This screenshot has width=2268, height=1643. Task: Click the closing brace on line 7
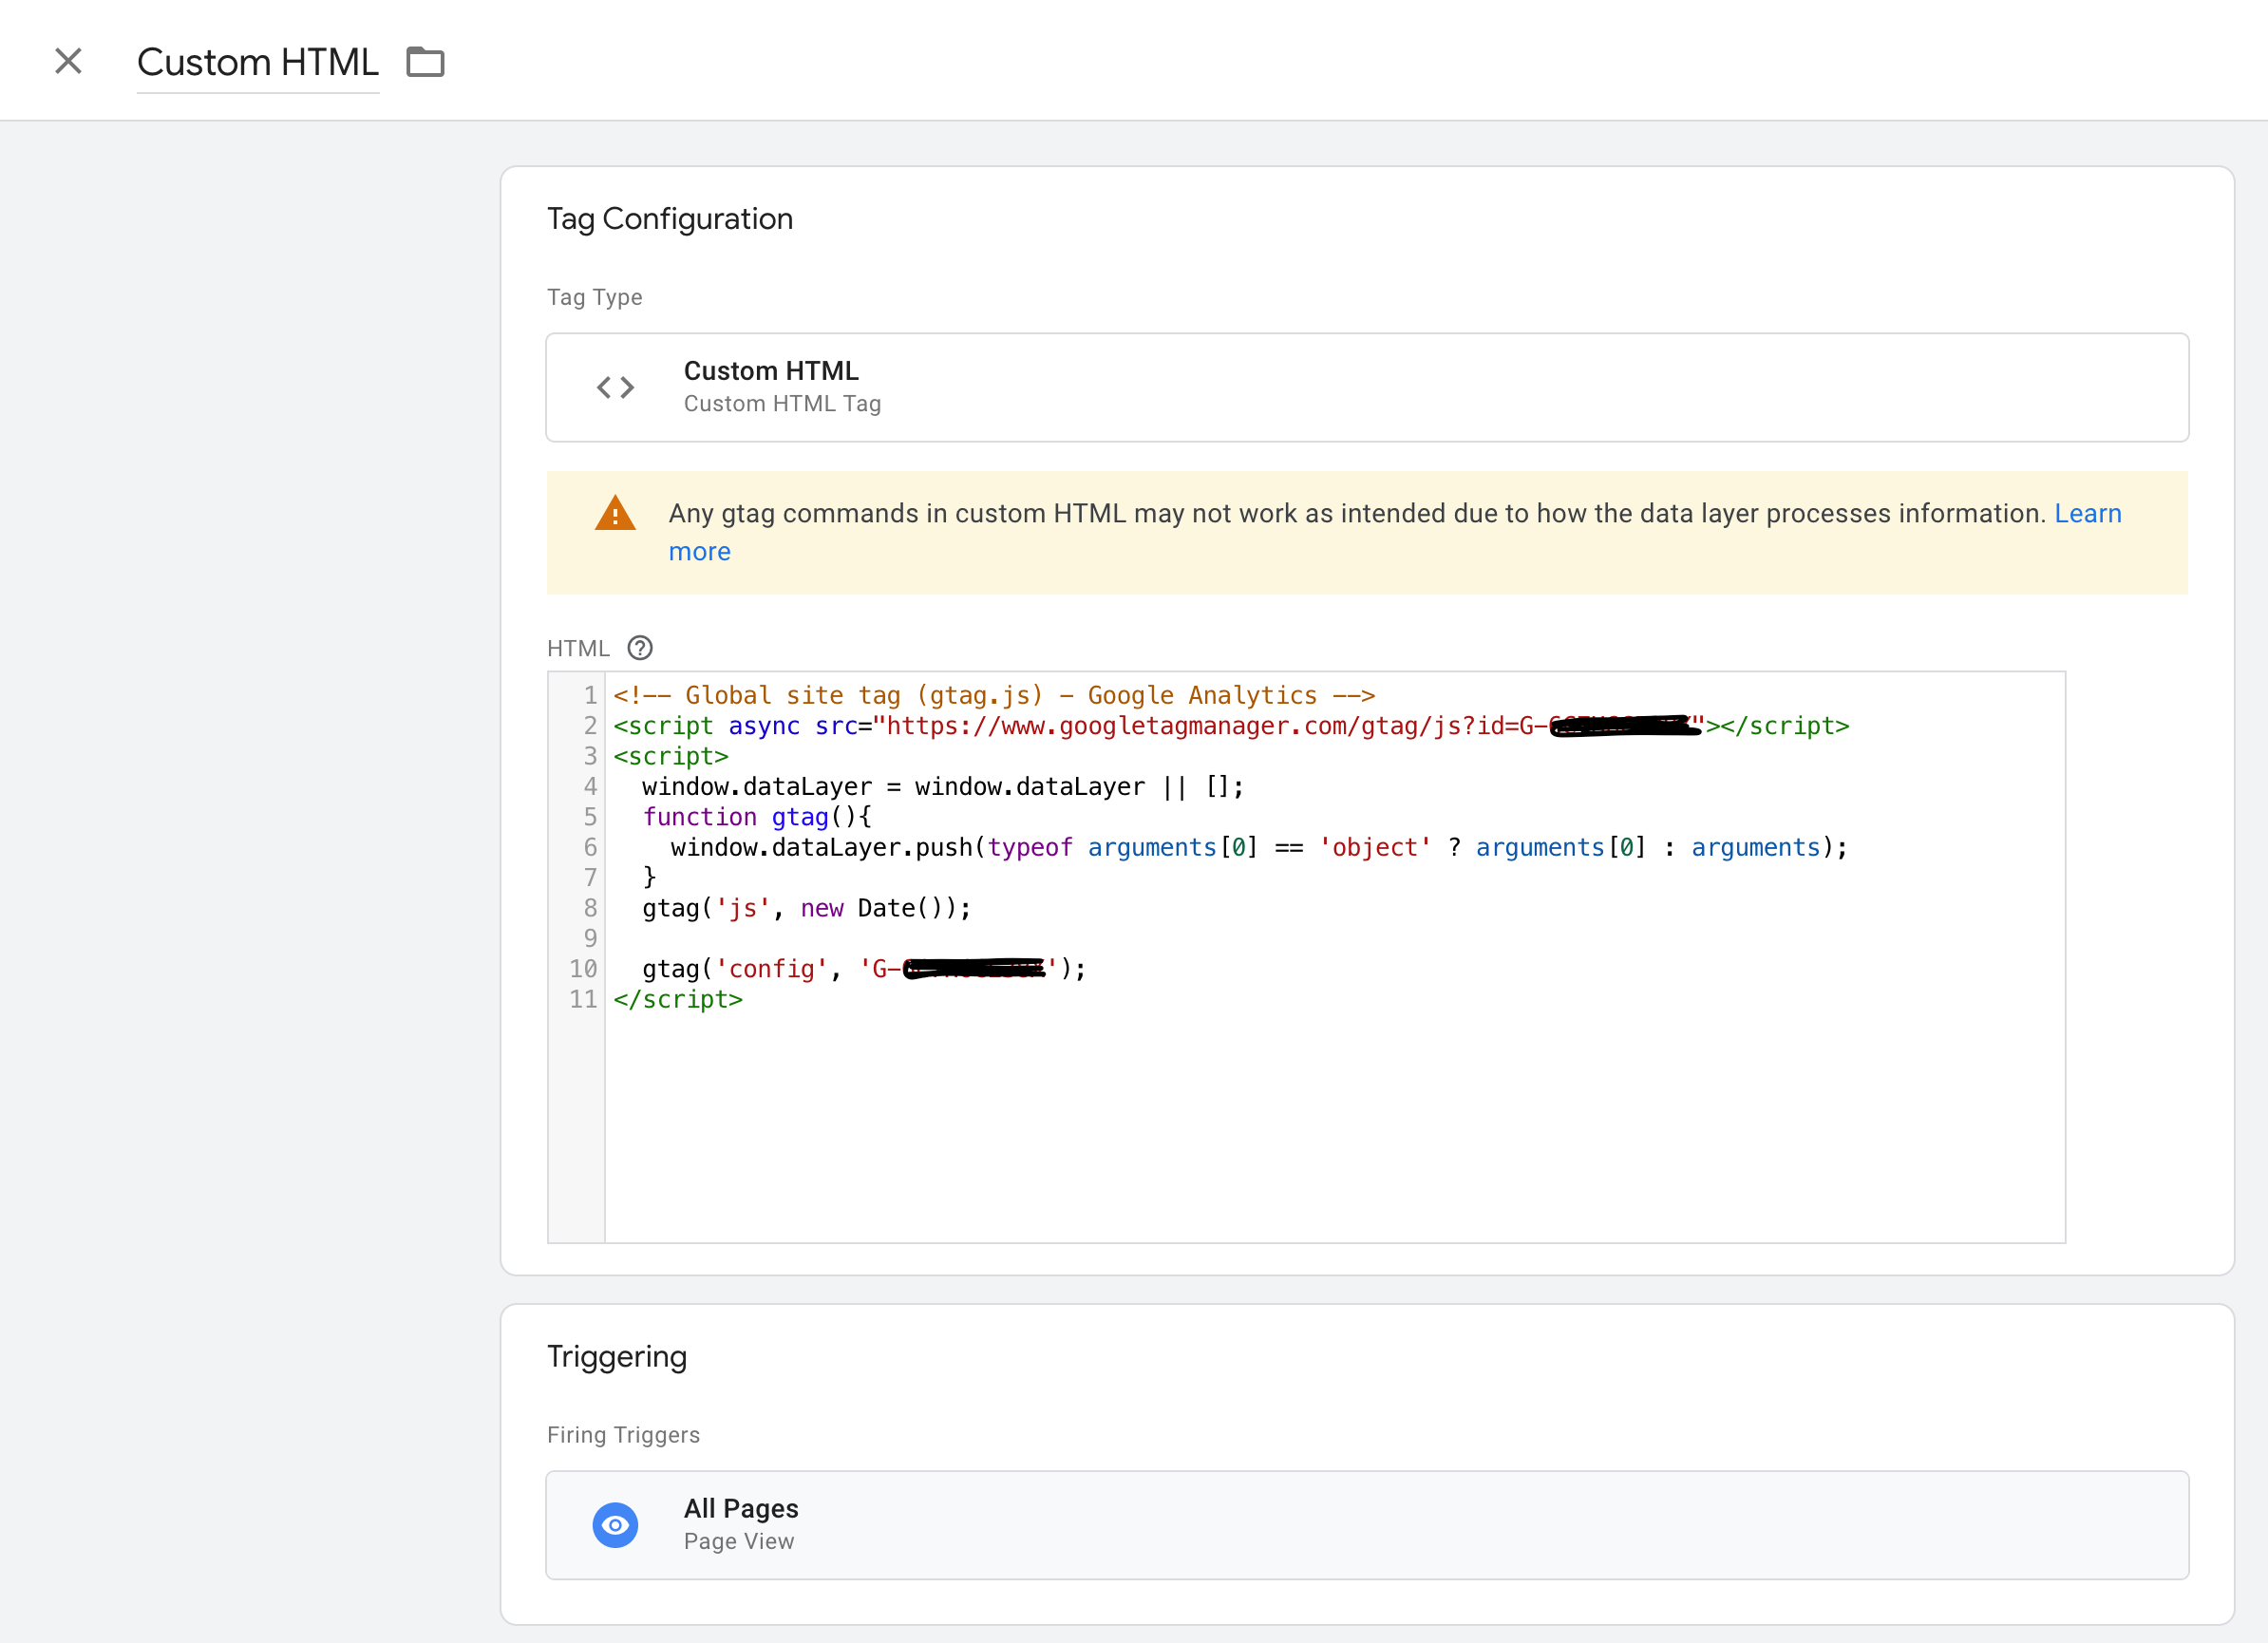click(649, 877)
